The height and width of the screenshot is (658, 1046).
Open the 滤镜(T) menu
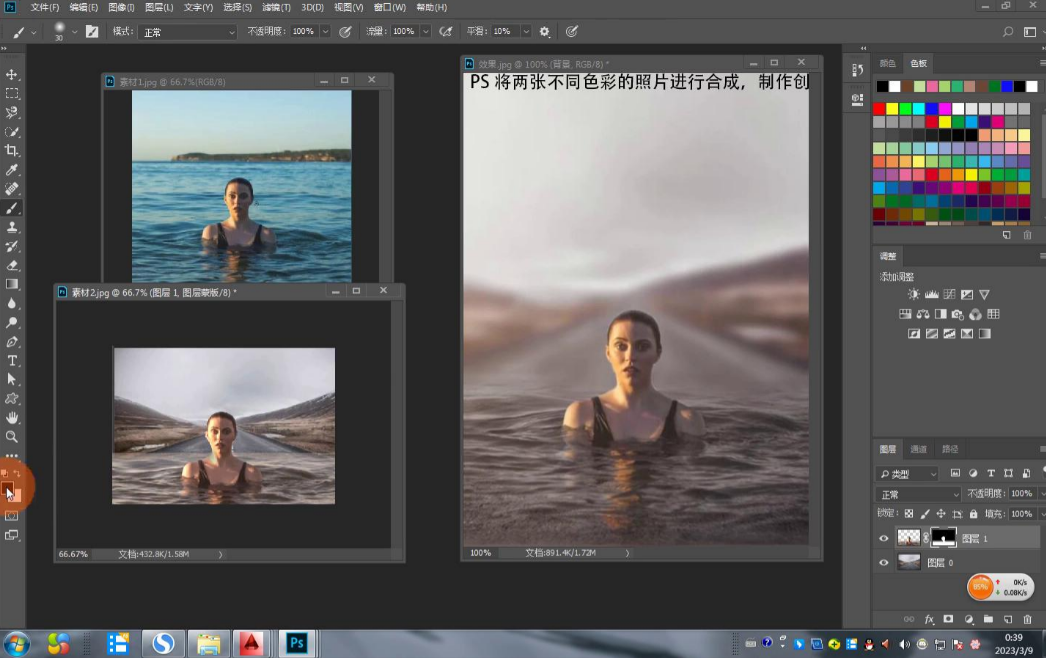pyautogui.click(x=276, y=7)
